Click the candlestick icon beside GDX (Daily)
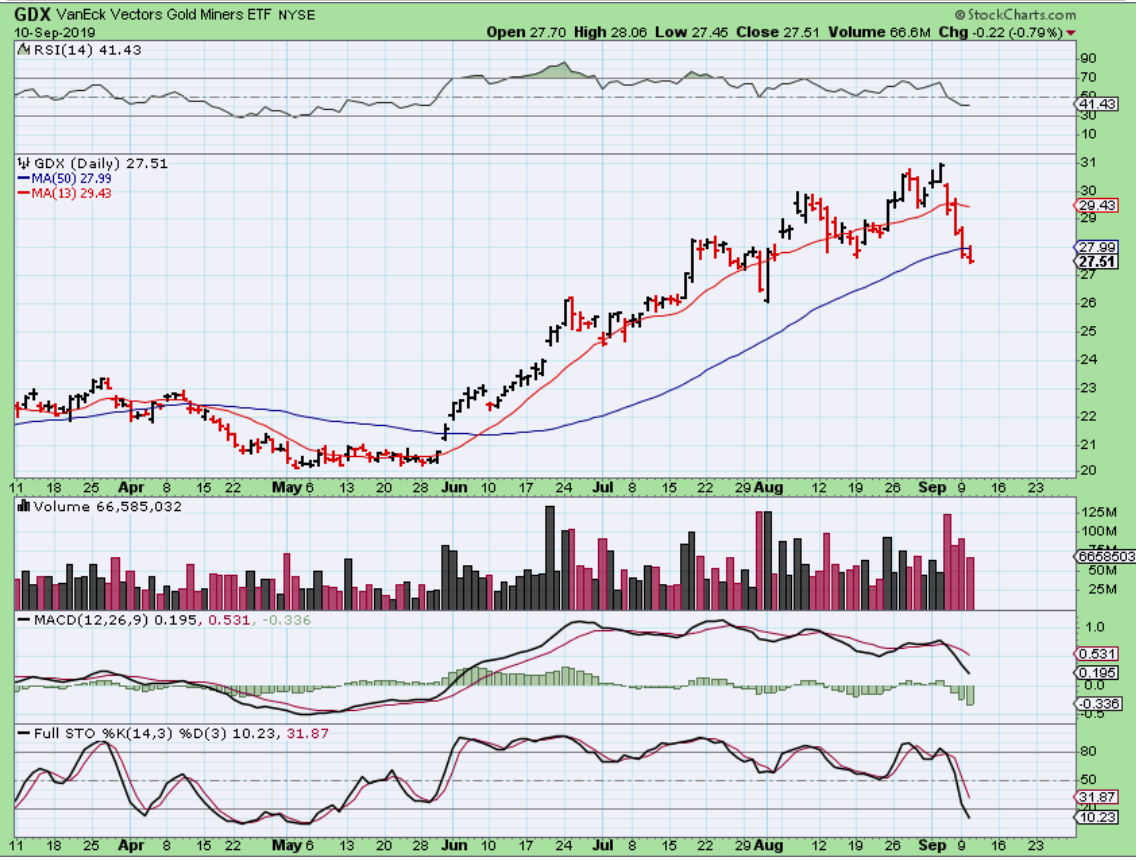Image resolution: width=1136 pixels, height=860 pixels. [24, 164]
